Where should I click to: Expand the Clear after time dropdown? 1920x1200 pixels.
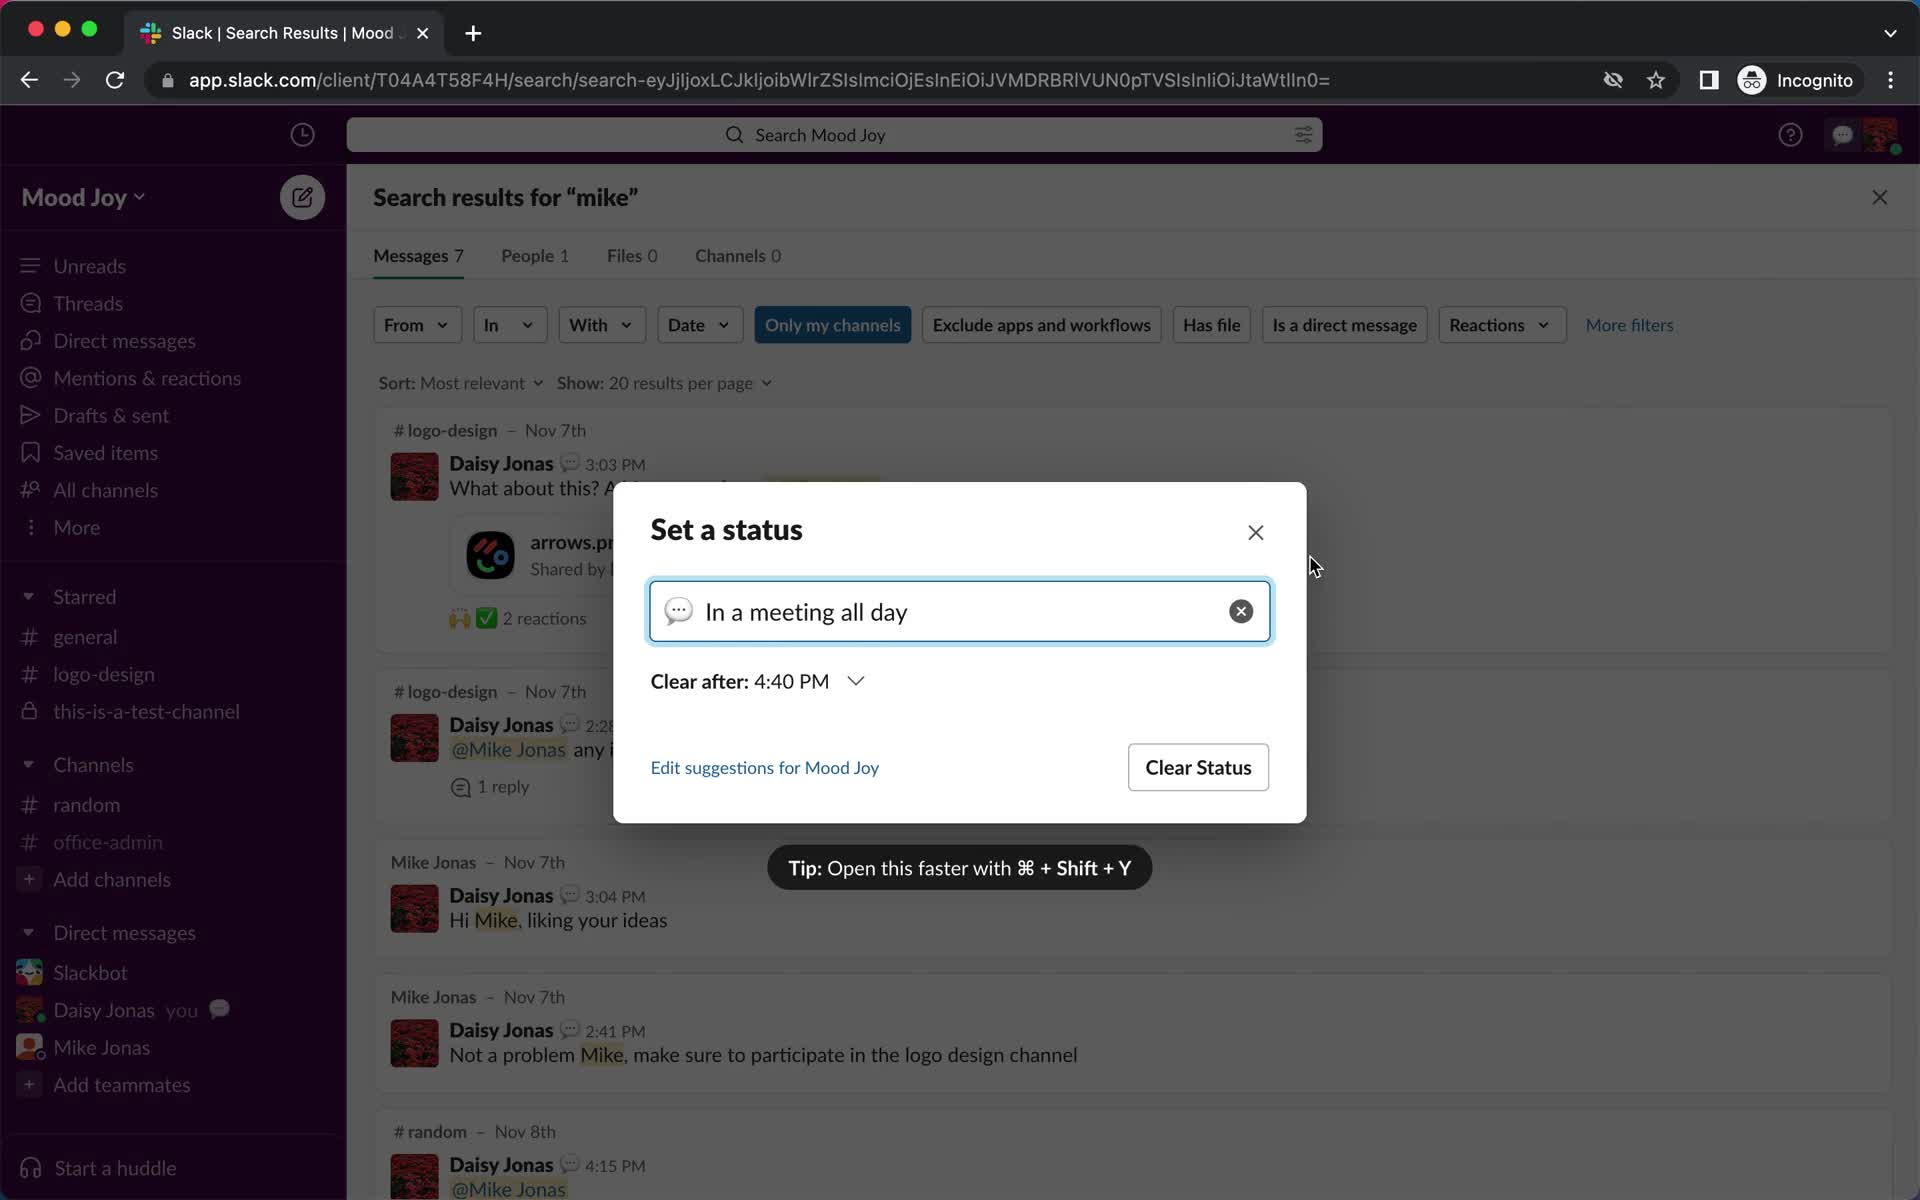pyautogui.click(x=856, y=680)
